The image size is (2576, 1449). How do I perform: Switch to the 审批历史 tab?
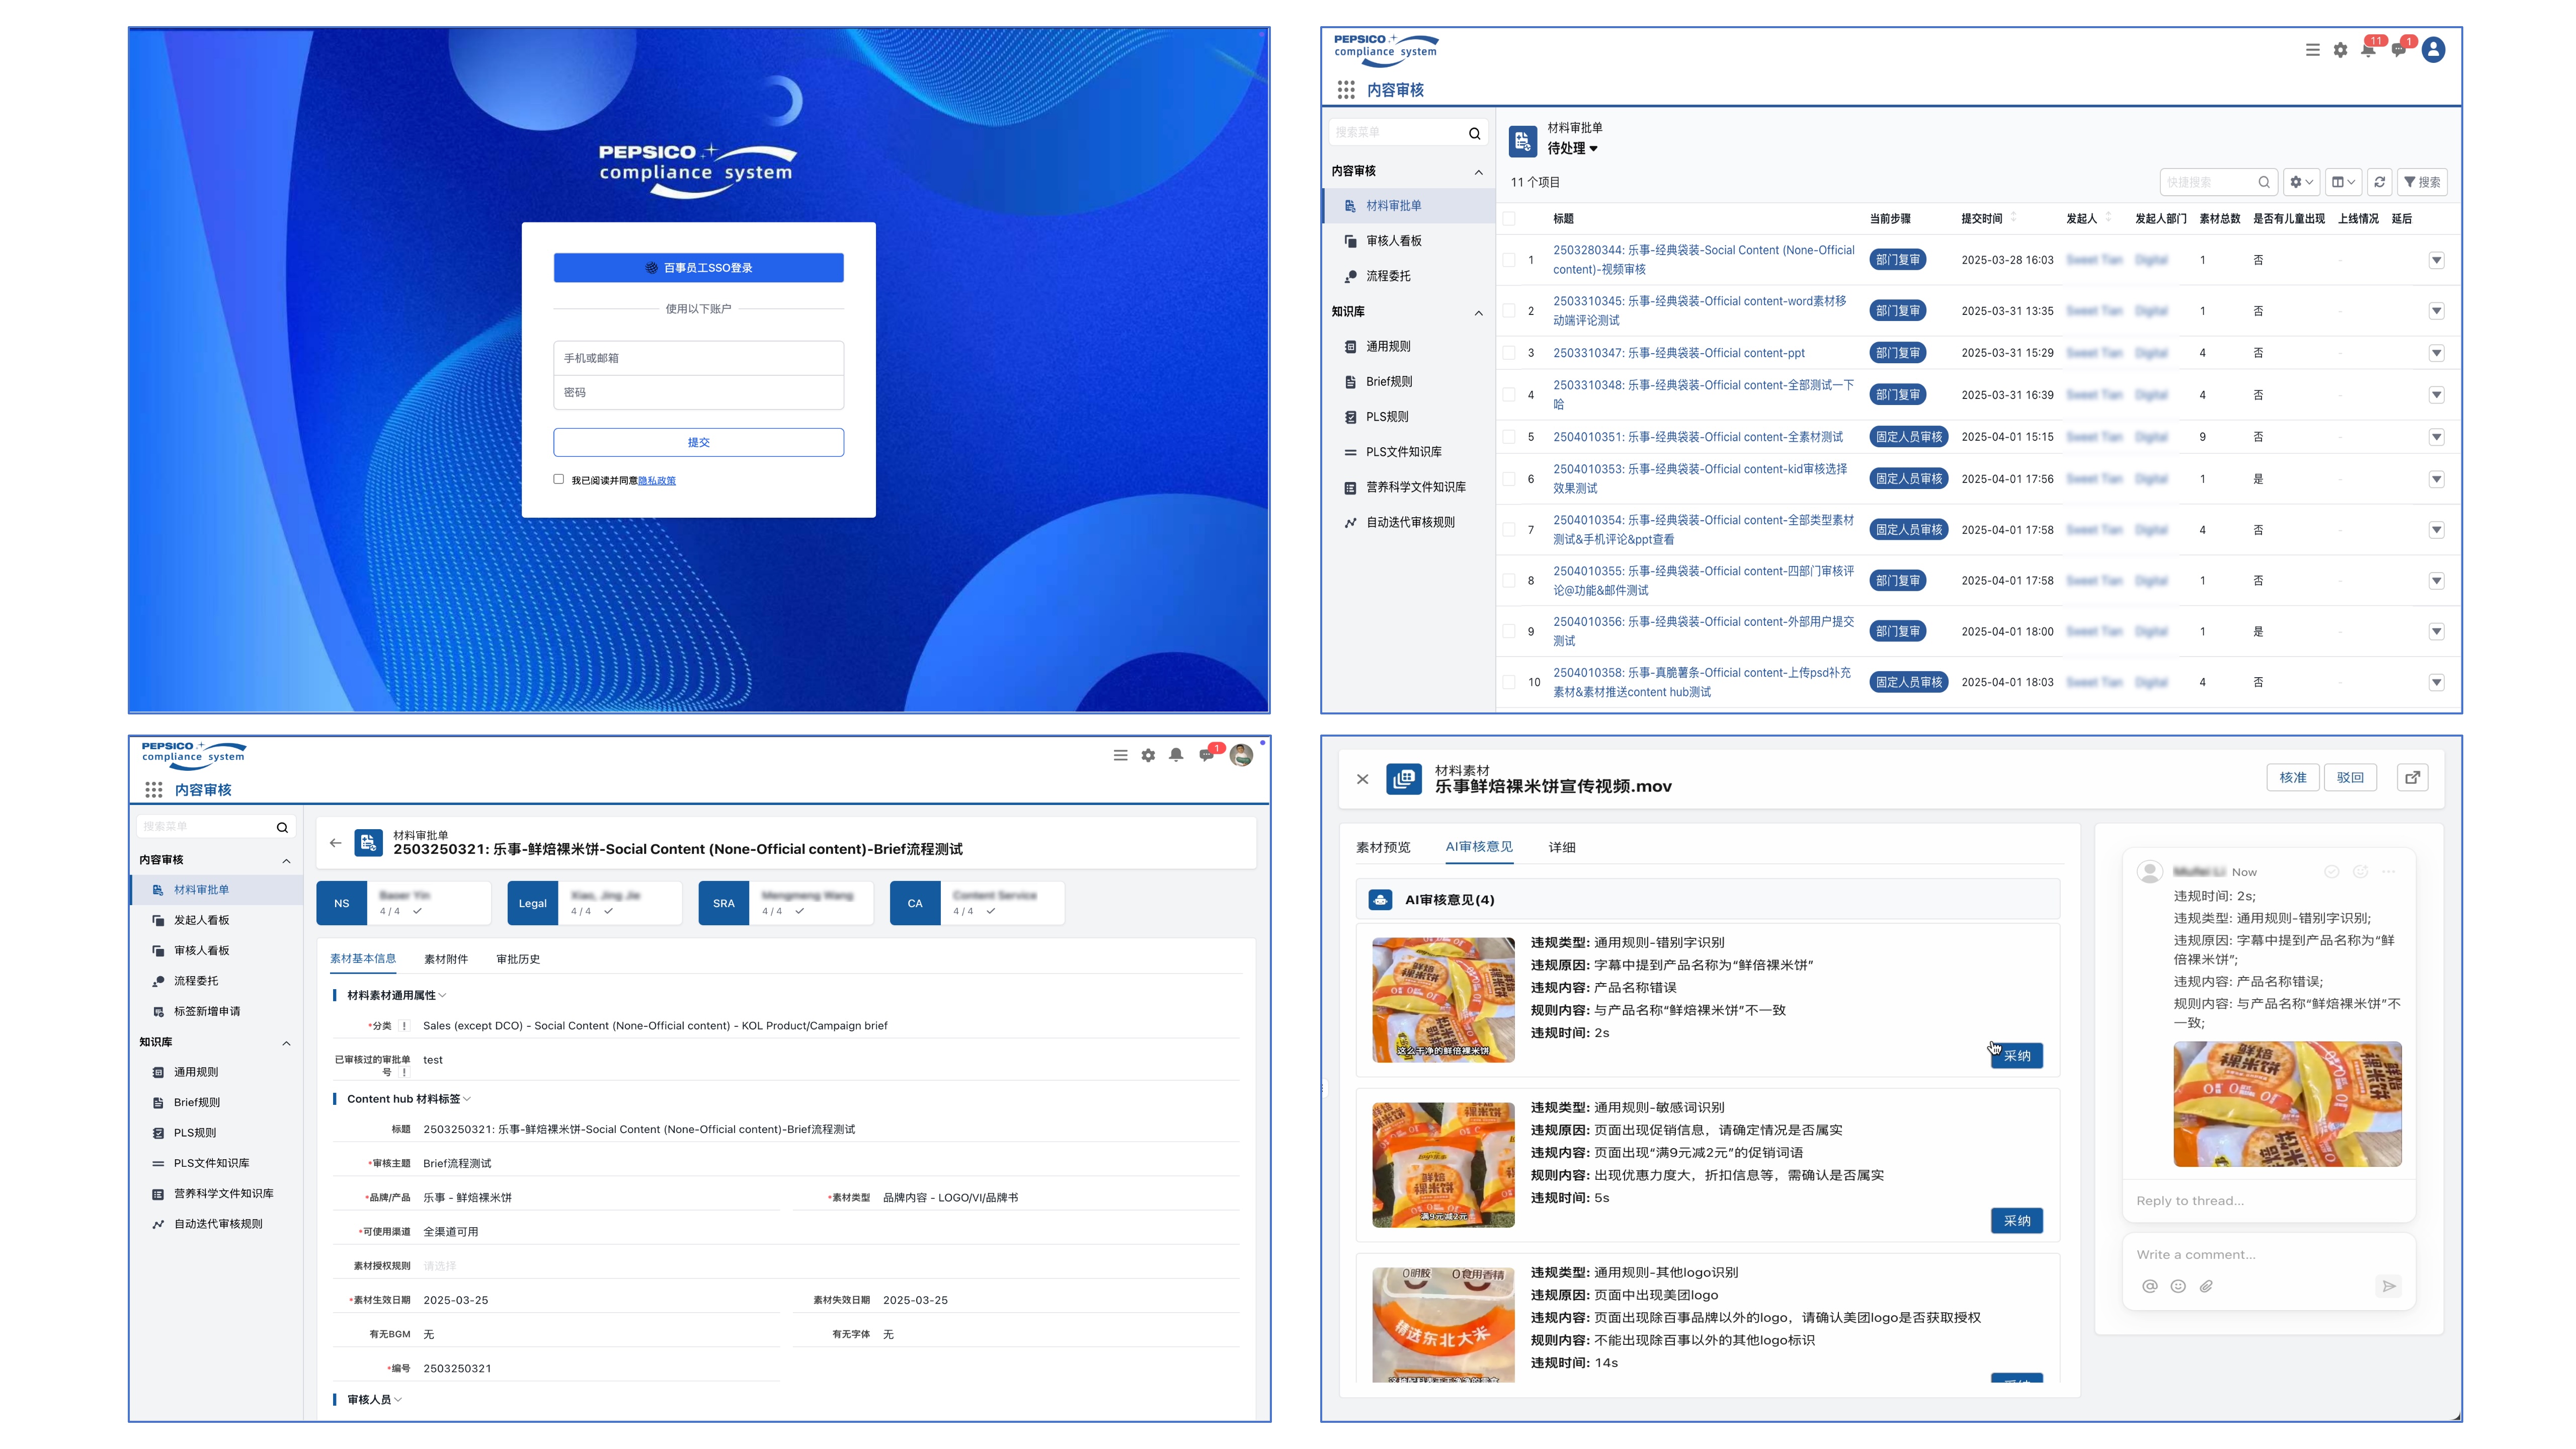518,959
